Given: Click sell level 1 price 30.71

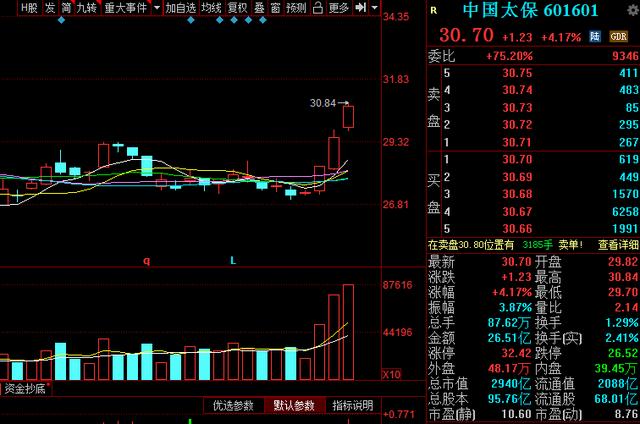Looking at the screenshot, I should click(x=517, y=142).
